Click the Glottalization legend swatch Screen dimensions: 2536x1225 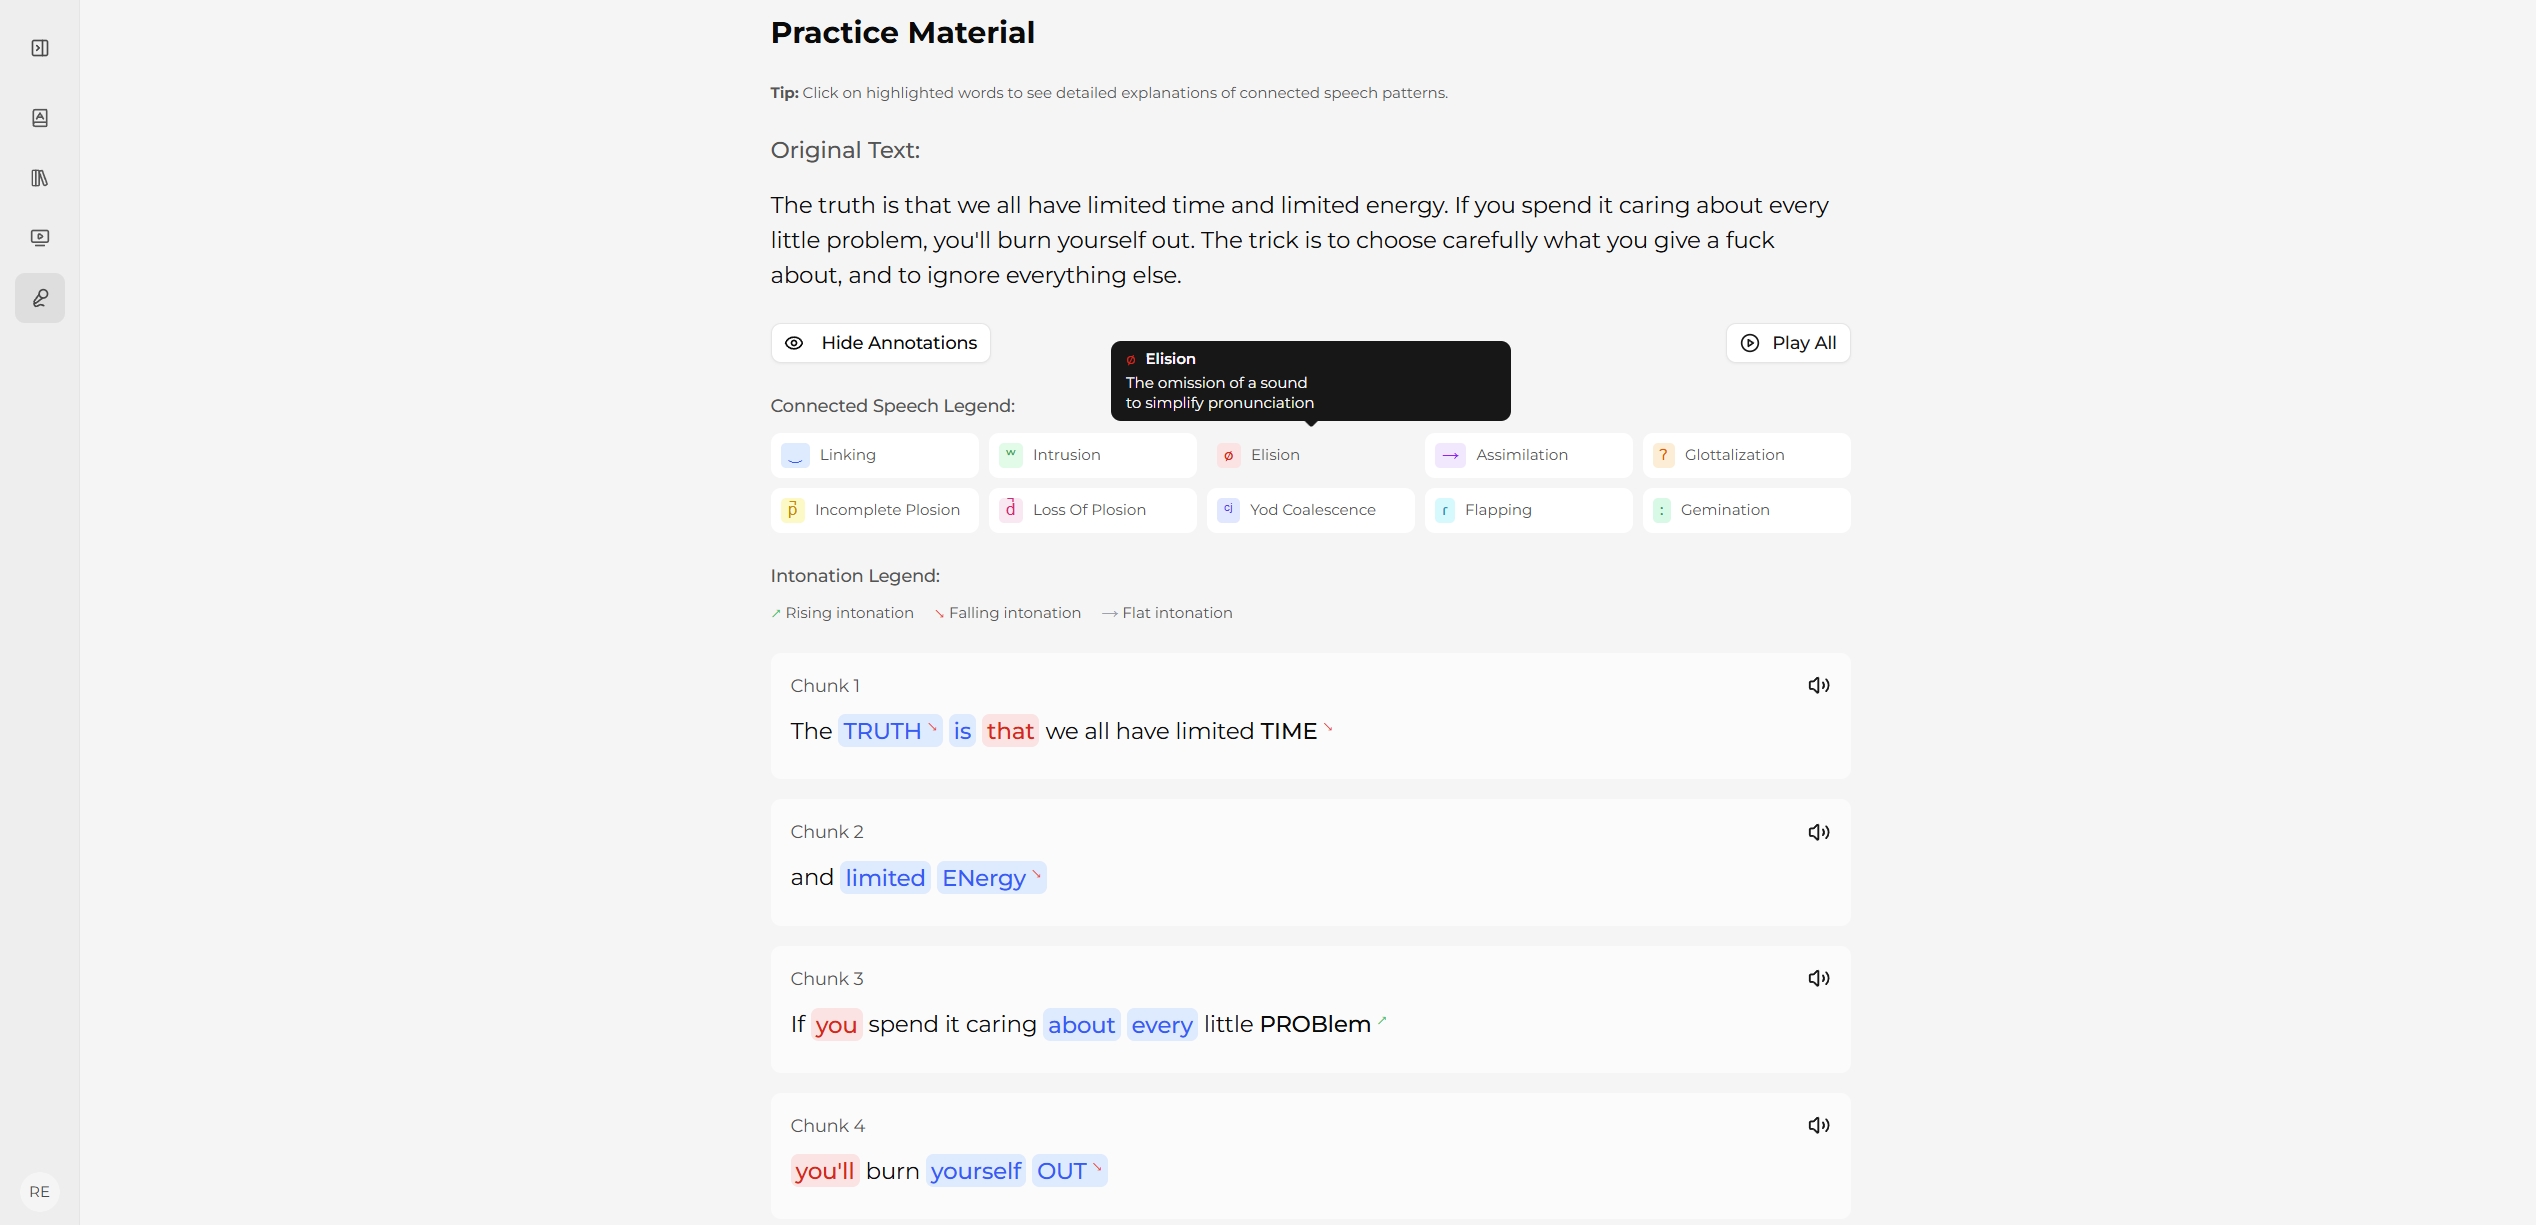click(1663, 455)
